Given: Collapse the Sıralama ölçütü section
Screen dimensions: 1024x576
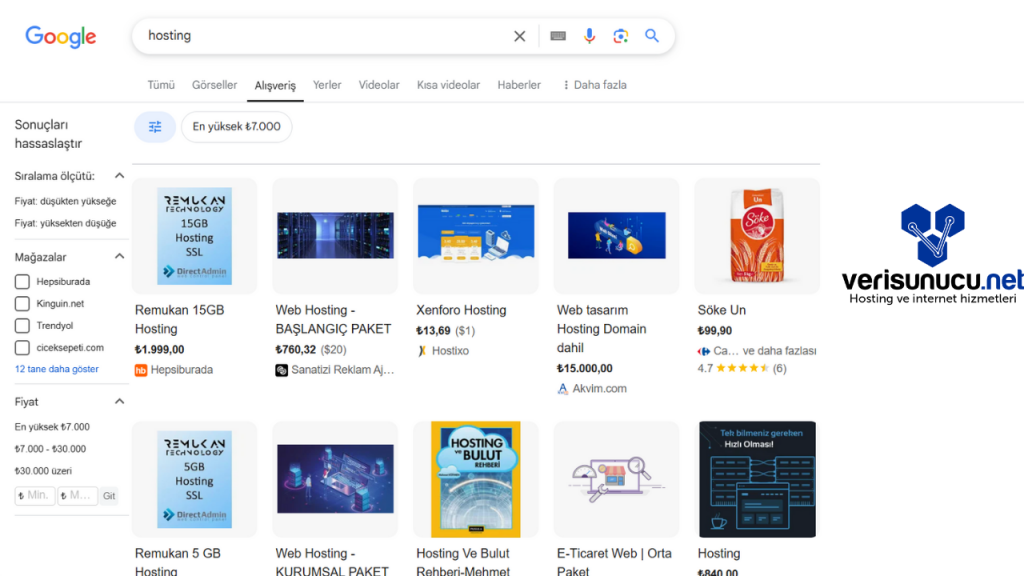Looking at the screenshot, I should (120, 176).
